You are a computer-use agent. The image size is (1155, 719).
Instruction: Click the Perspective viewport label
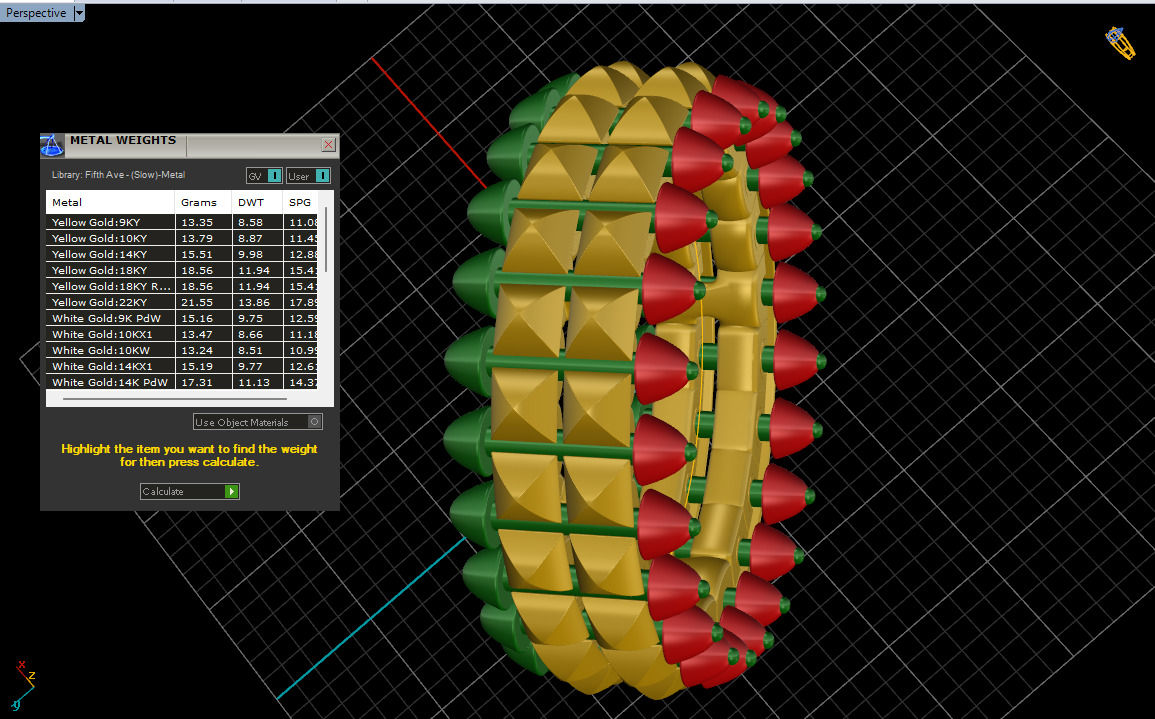click(36, 13)
